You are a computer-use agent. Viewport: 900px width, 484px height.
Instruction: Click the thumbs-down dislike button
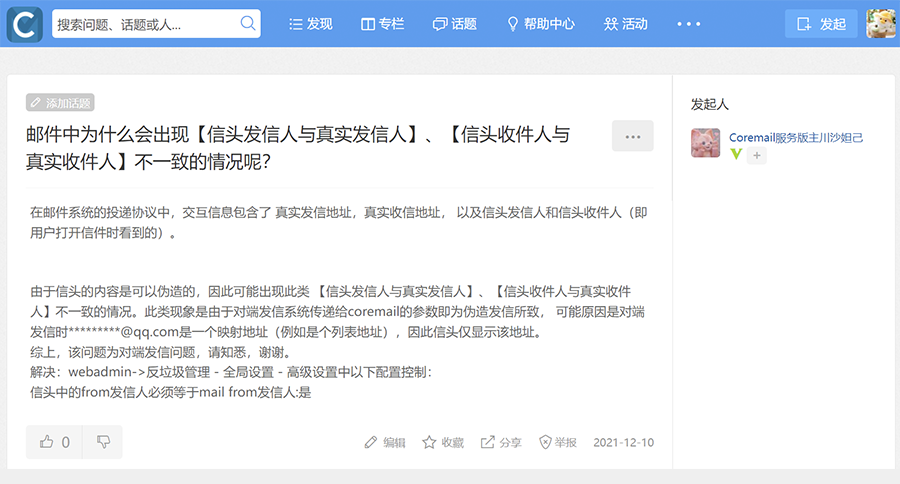click(103, 442)
